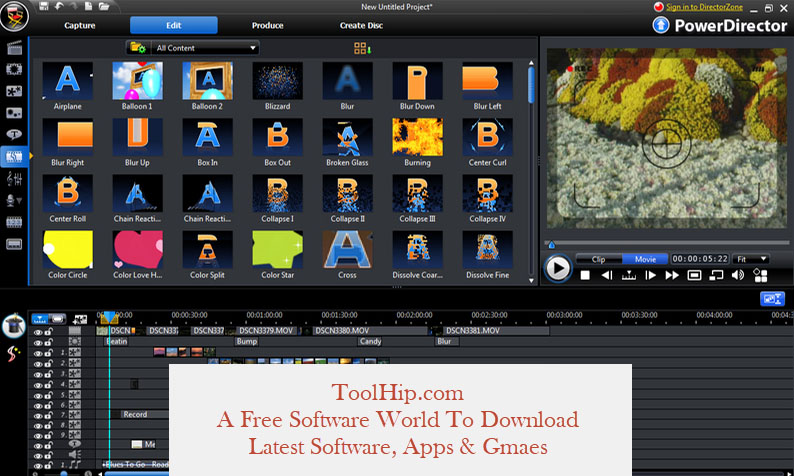Image resolution: width=794 pixels, height=476 pixels.
Task: Open the Voice-Over Recording Room icon
Action: click(x=11, y=201)
